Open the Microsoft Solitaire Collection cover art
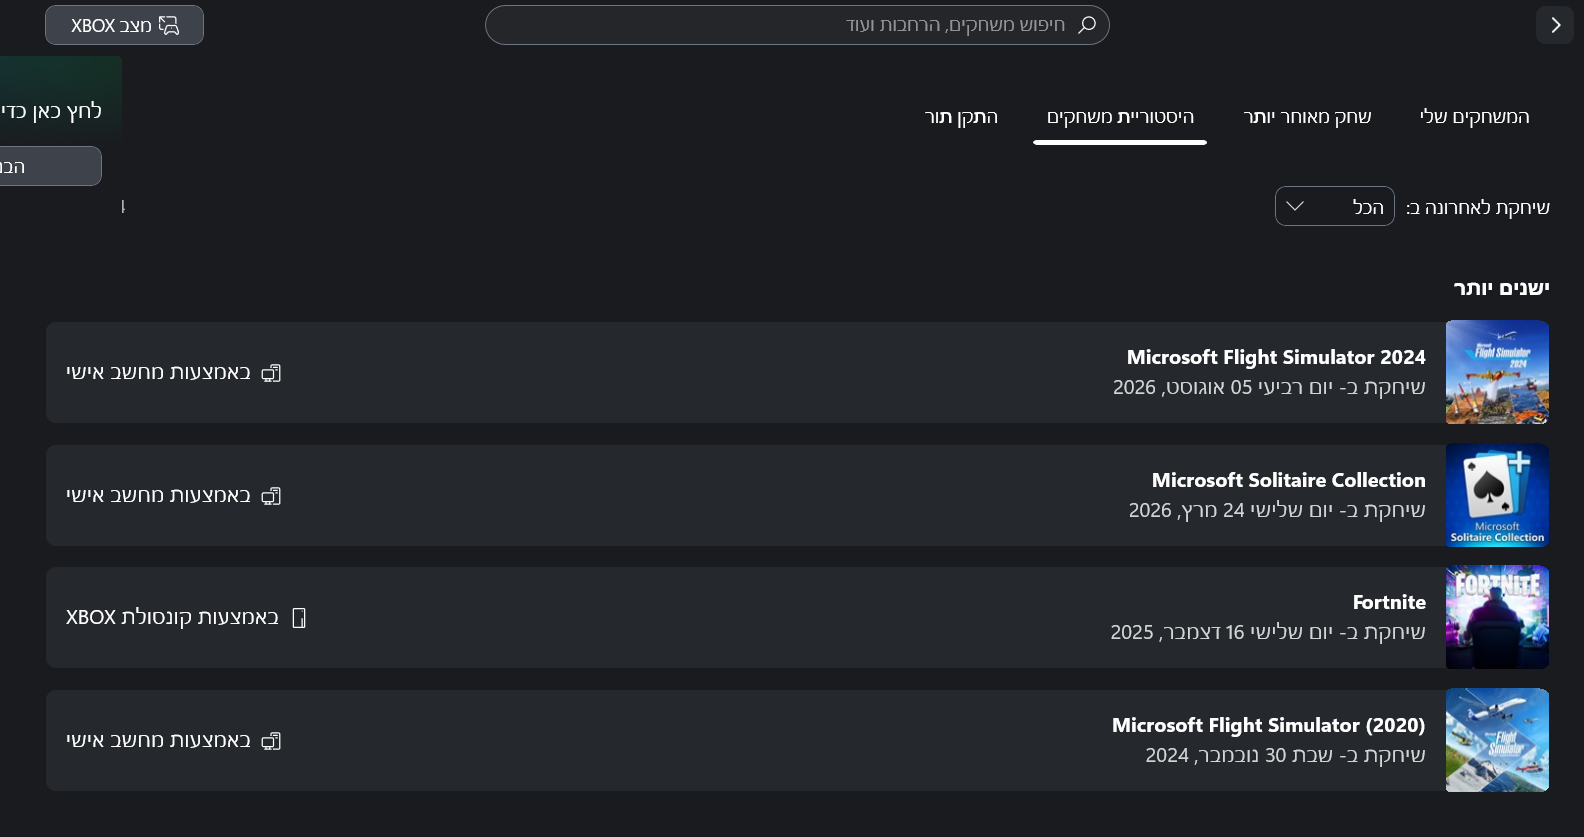 pos(1497,495)
